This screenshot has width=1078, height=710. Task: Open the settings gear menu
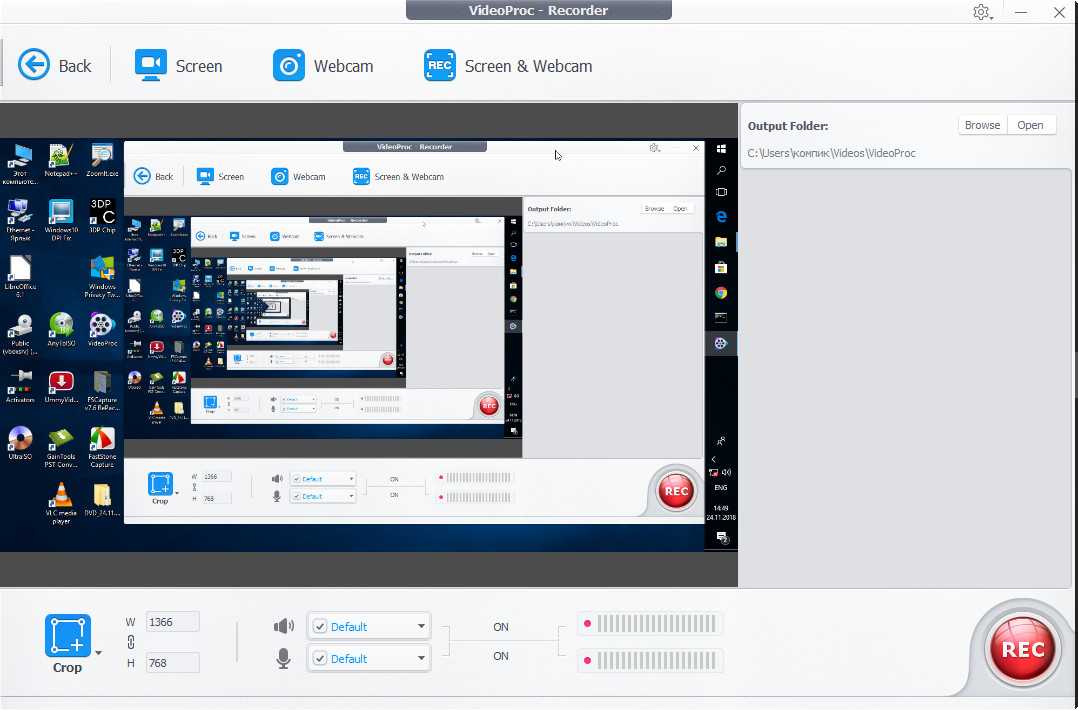click(x=981, y=12)
